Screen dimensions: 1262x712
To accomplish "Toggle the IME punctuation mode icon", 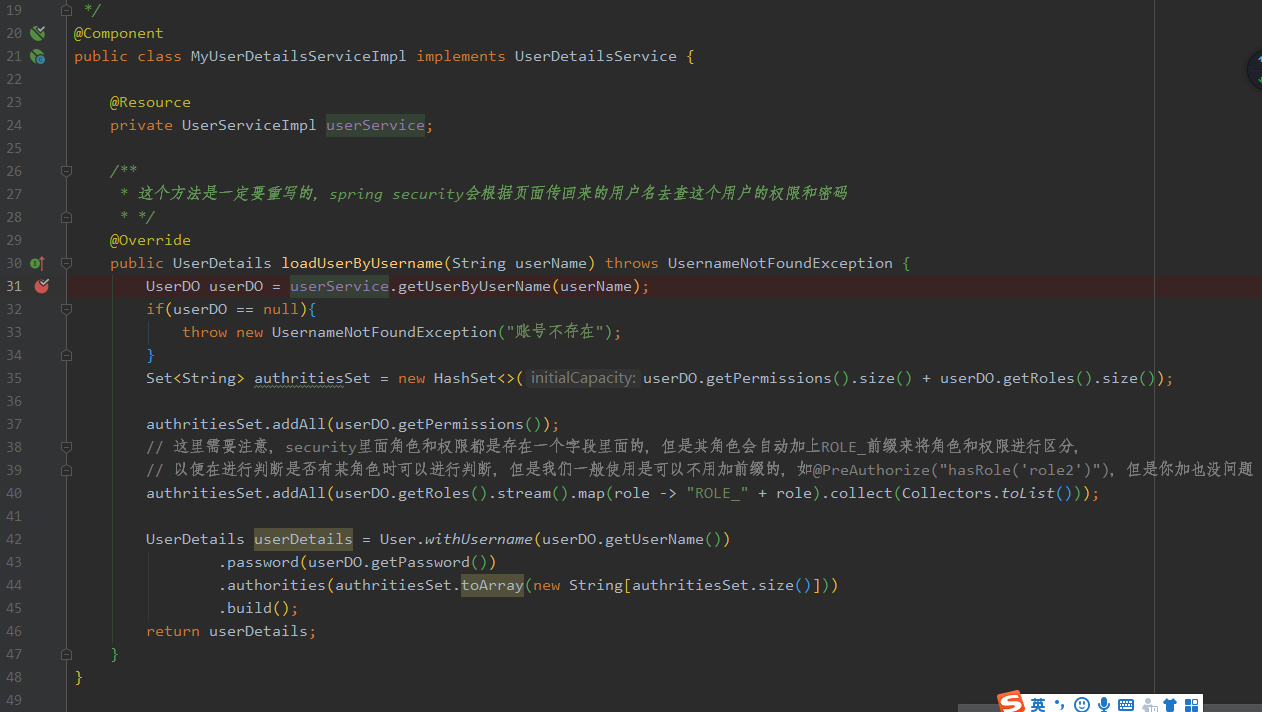I will [x=1059, y=705].
